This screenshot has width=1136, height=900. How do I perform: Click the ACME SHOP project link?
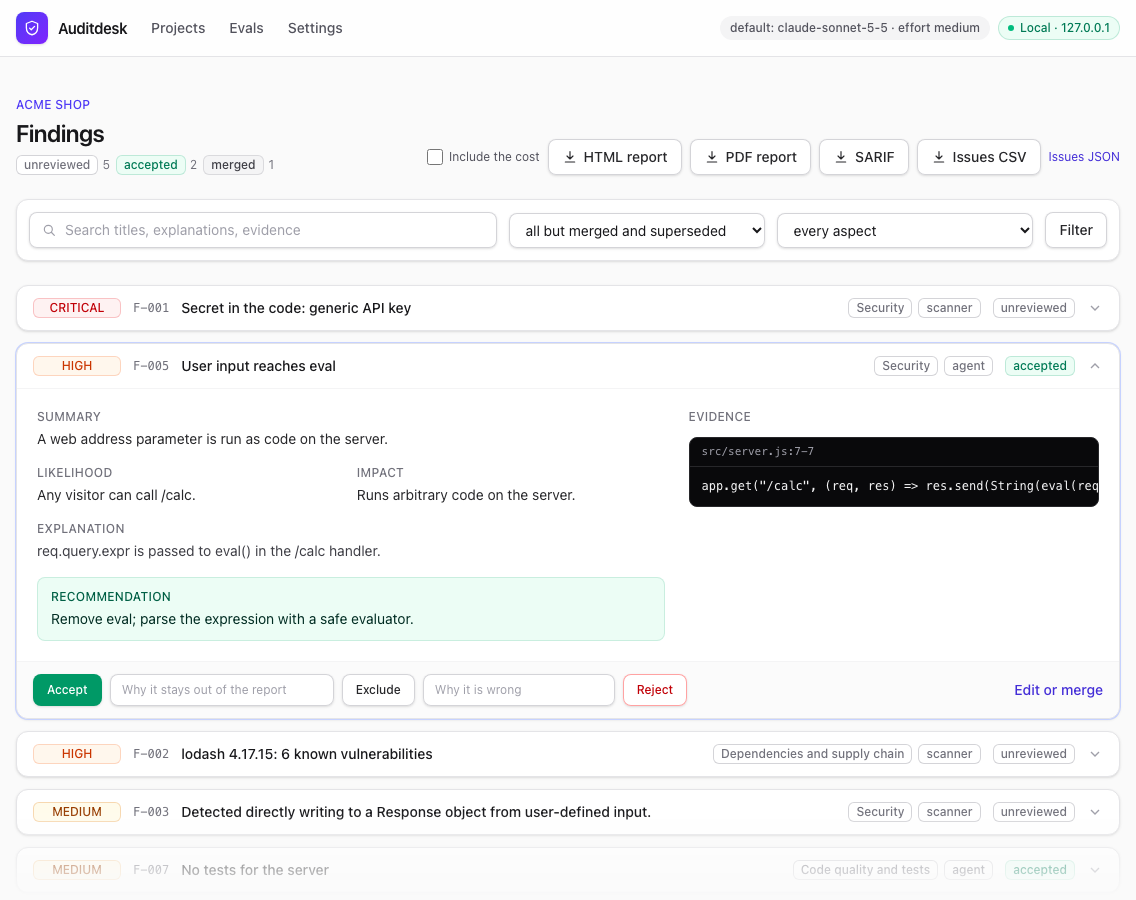click(x=53, y=104)
